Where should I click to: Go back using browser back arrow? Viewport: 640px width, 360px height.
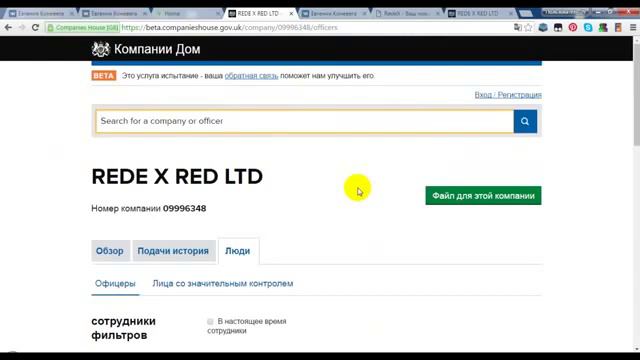click(8, 27)
